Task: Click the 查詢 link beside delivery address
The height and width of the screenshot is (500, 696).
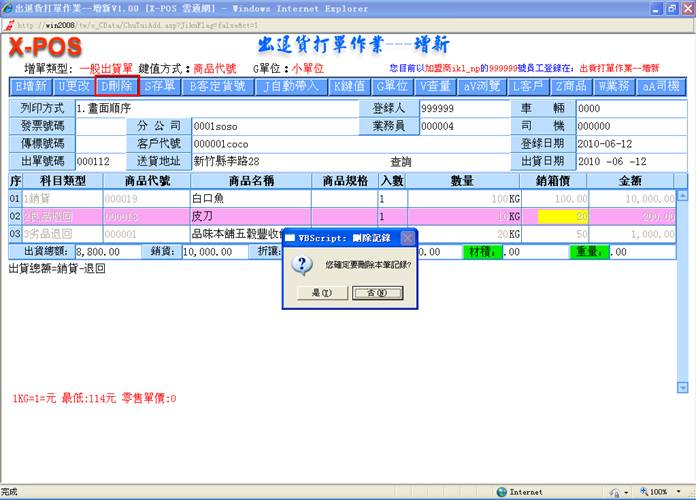Action: [x=400, y=161]
